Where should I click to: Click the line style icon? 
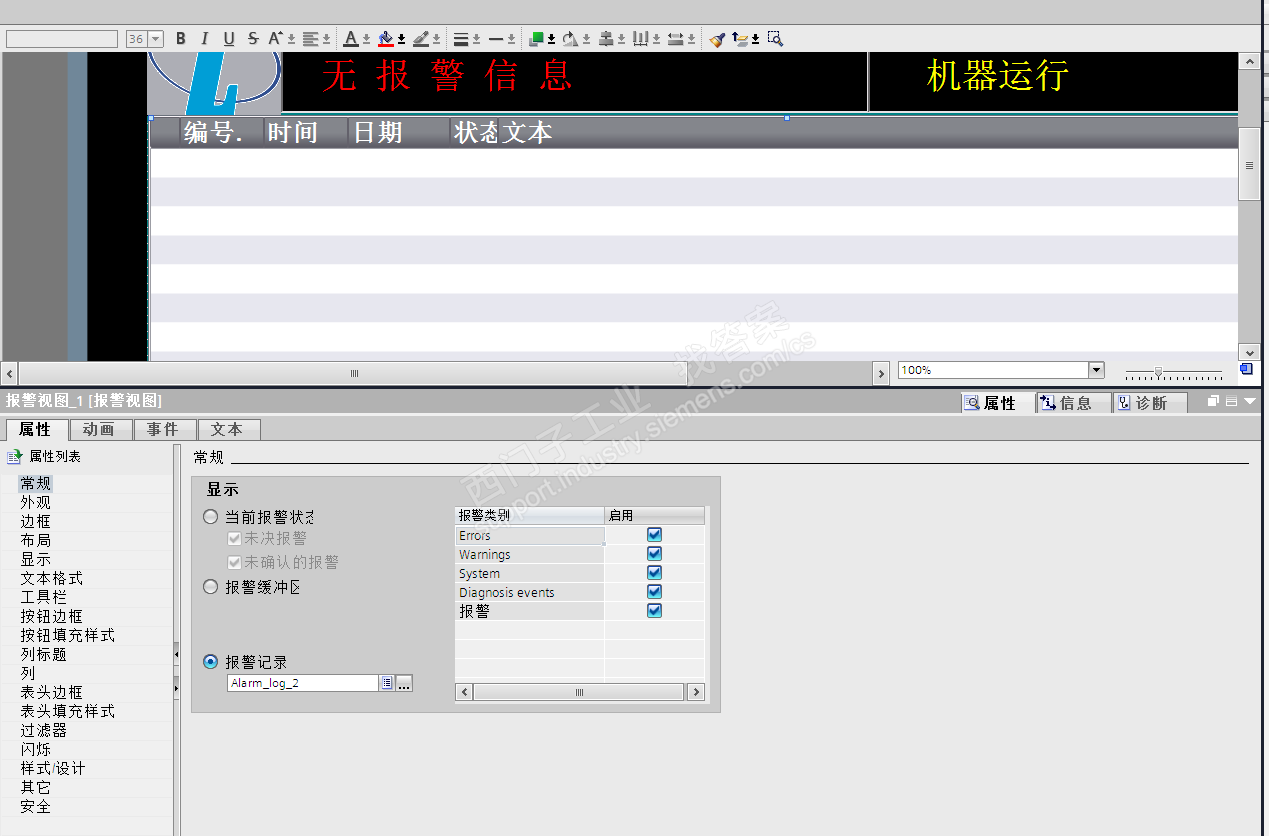click(x=496, y=39)
